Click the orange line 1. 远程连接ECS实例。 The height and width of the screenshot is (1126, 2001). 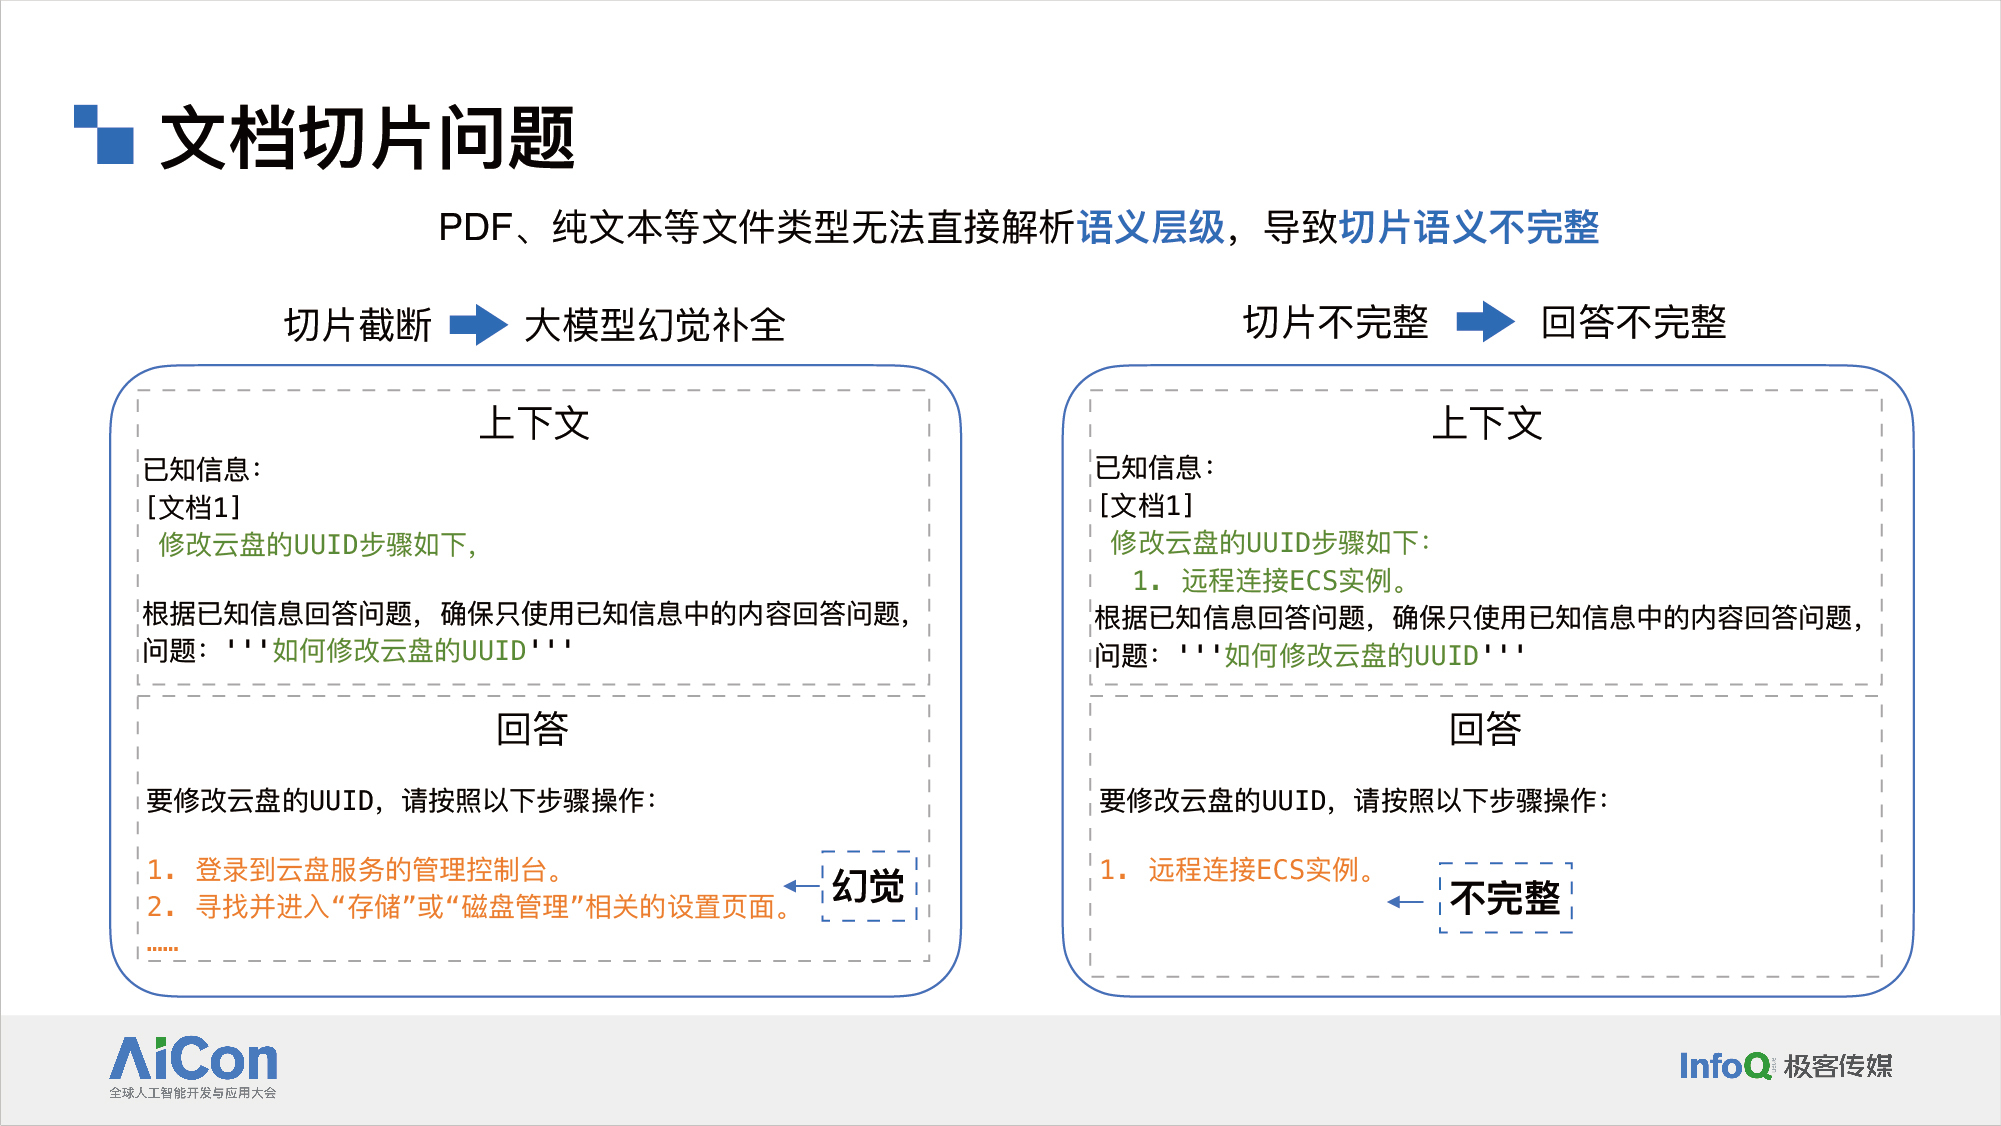coord(1238,870)
